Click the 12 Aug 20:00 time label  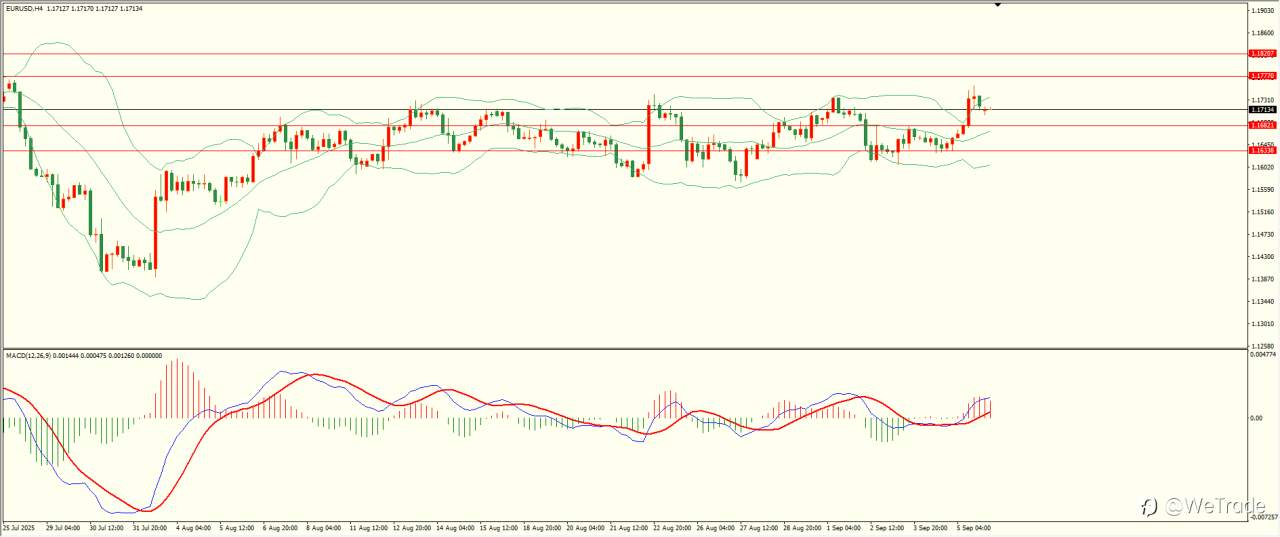[412, 526]
